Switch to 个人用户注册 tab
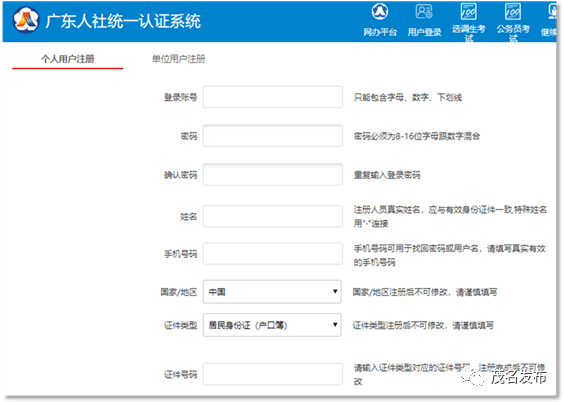The image size is (564, 402). [68, 59]
